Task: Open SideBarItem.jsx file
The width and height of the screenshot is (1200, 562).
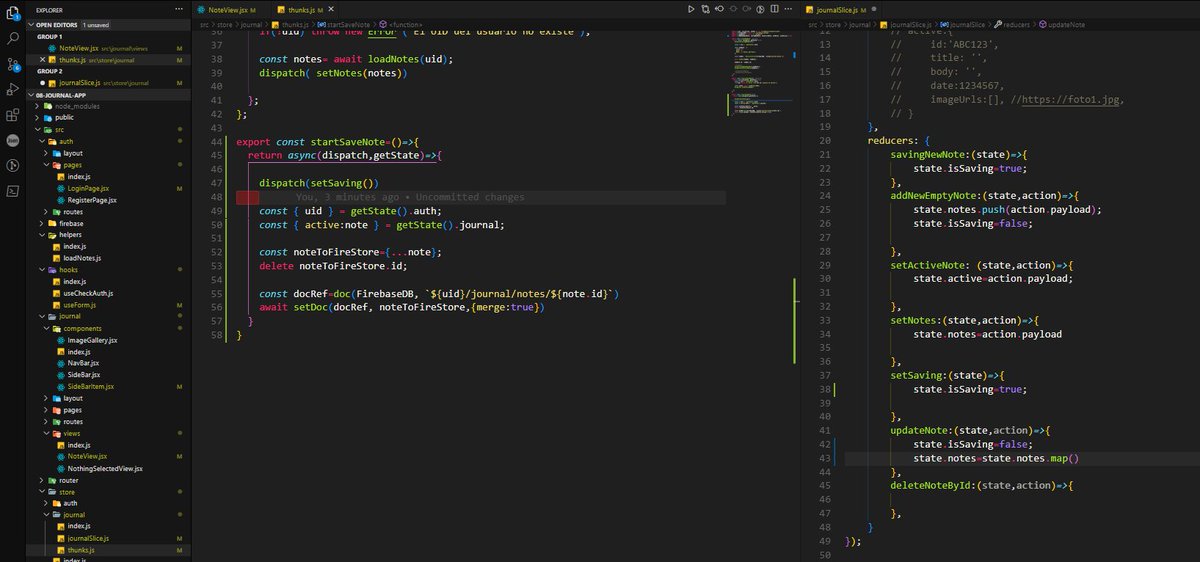Action: [91, 386]
